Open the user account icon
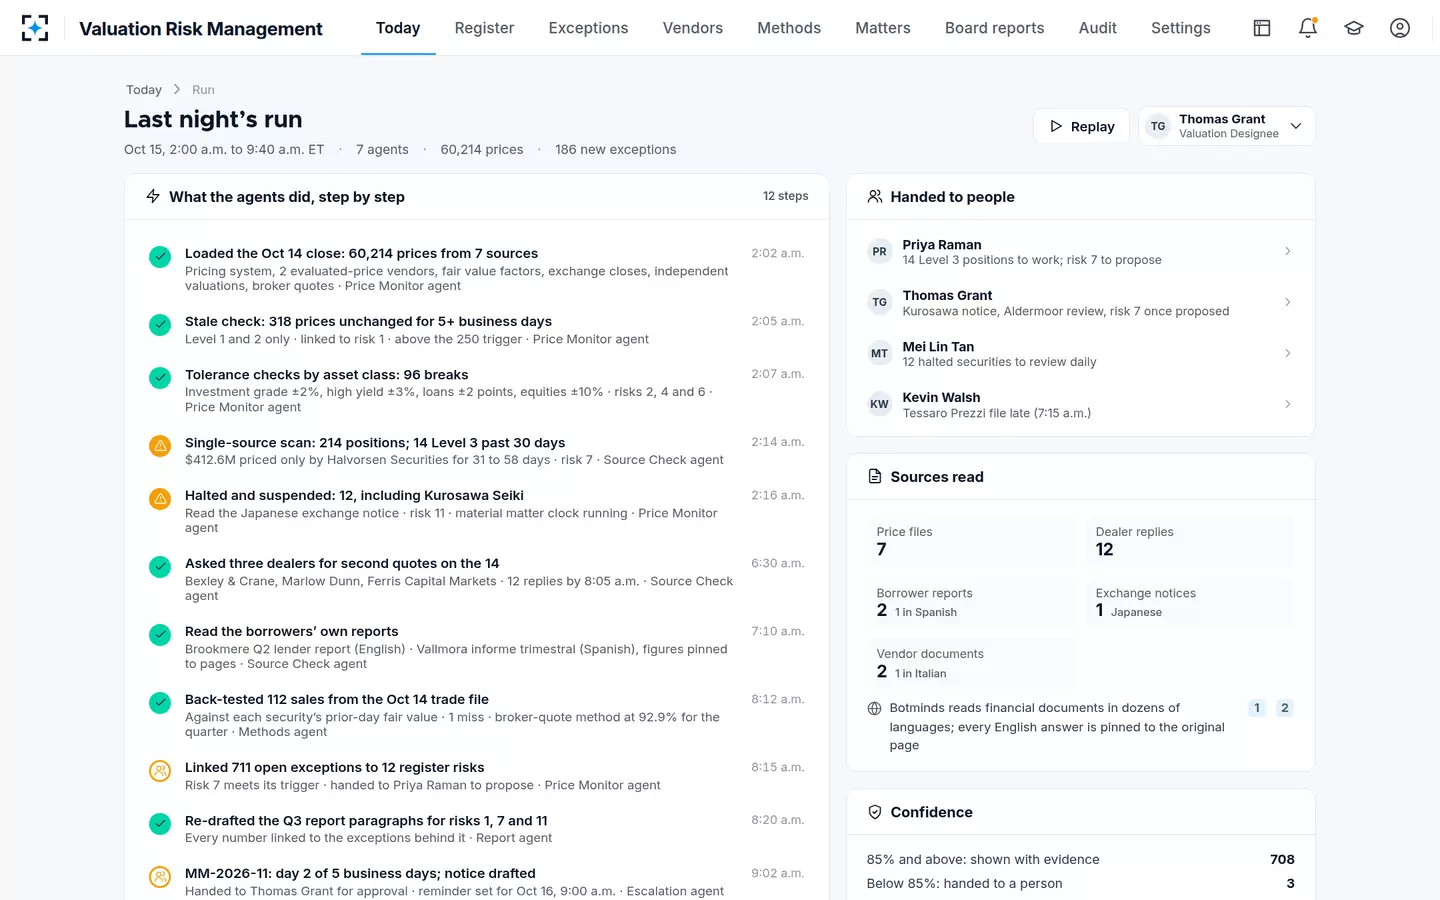Viewport: 1440px width, 900px height. [x=1400, y=28]
